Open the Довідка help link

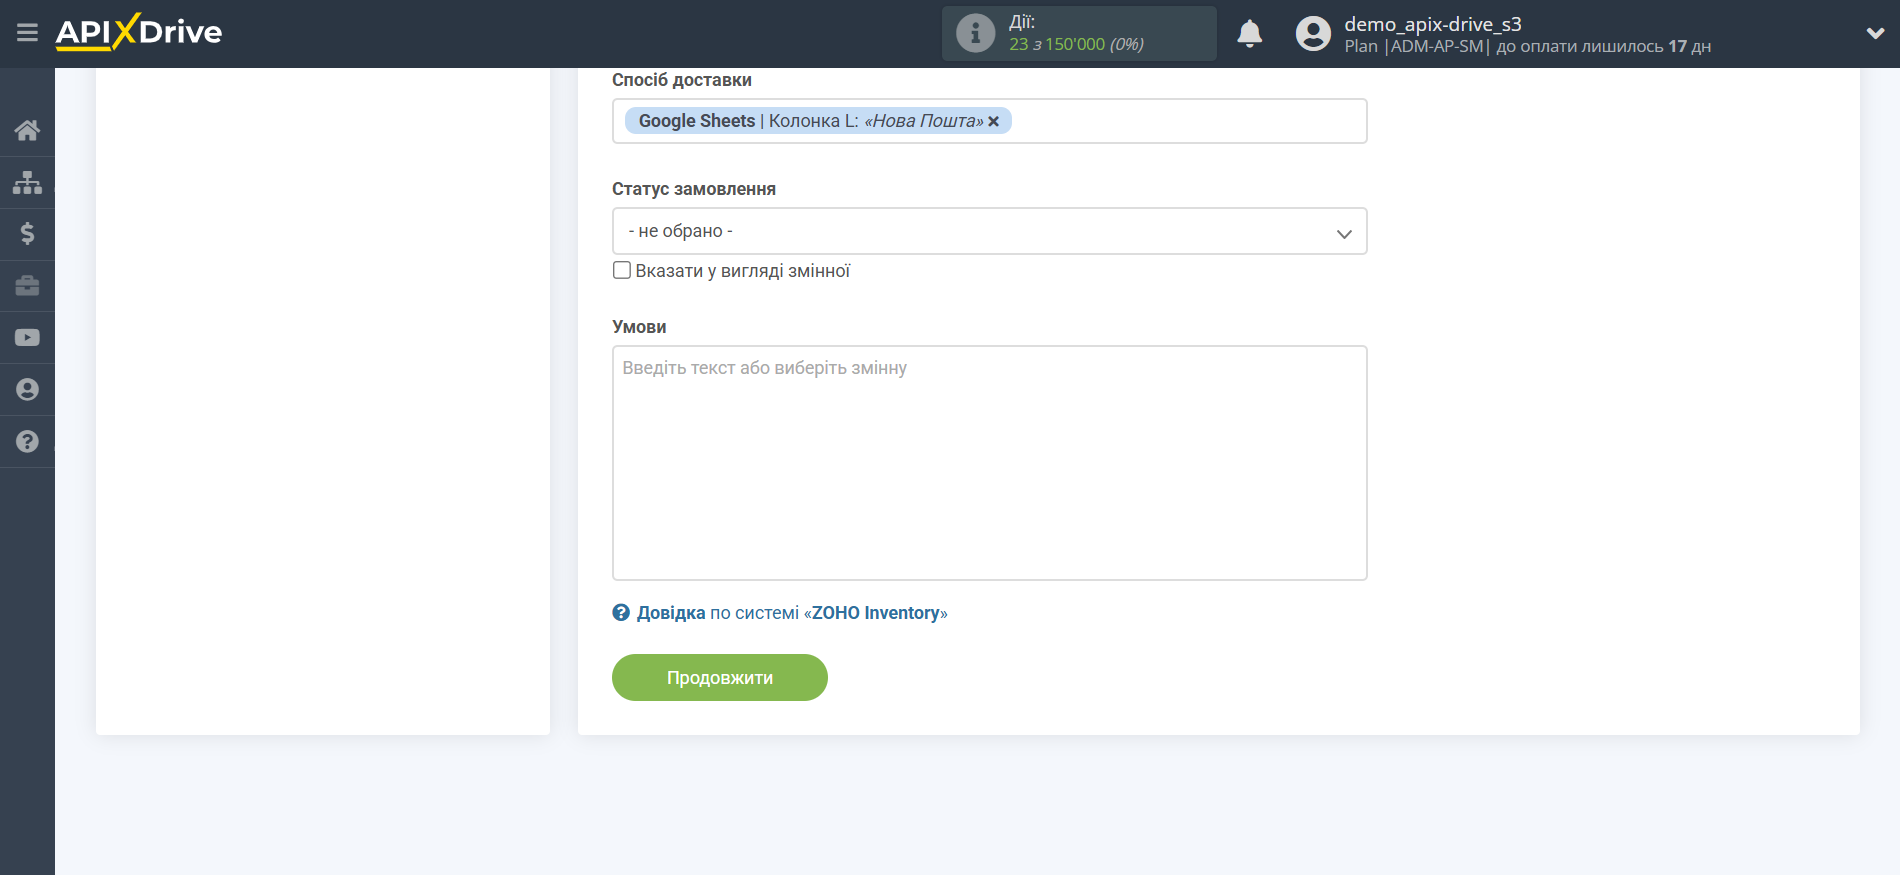(671, 613)
